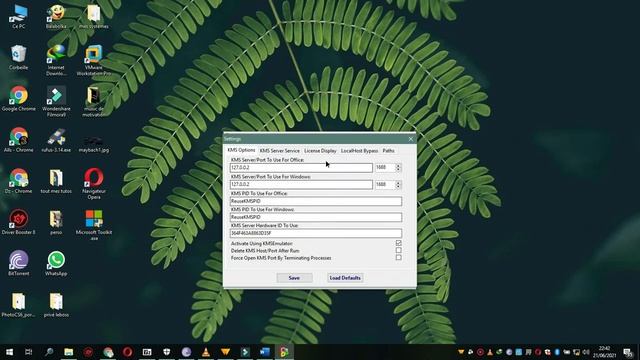Open Windows Security shield taskbar icon
Screen dimensions: 640x360
(x=167, y=352)
